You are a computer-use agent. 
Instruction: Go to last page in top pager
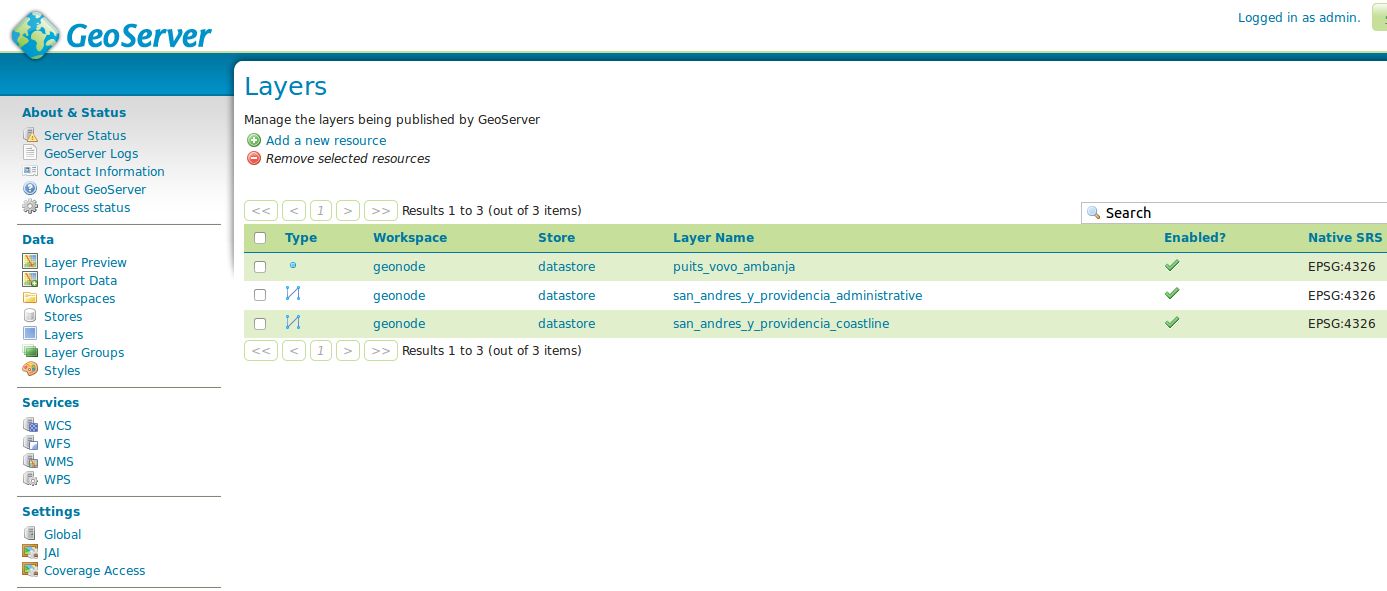coord(380,211)
